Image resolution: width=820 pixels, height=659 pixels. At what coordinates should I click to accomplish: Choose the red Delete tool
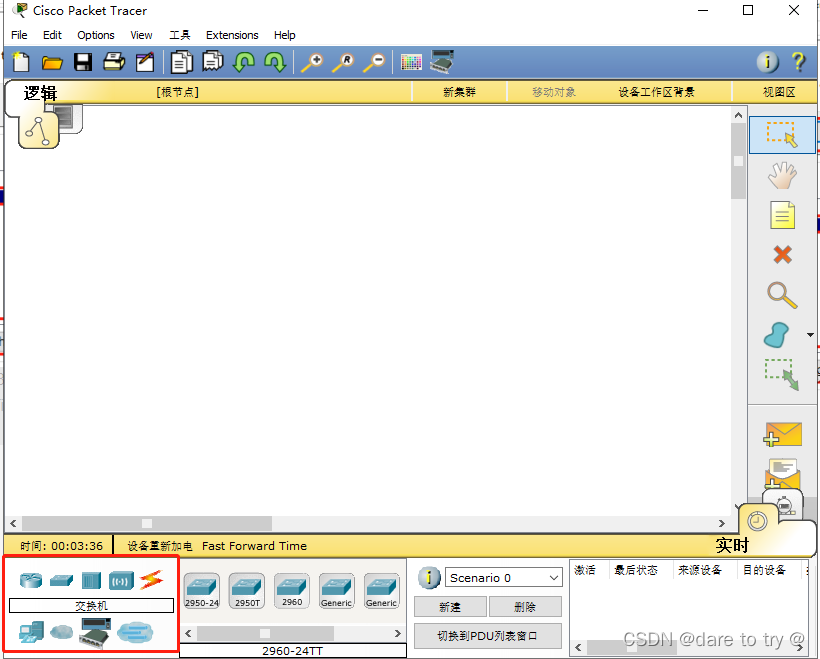tap(782, 255)
